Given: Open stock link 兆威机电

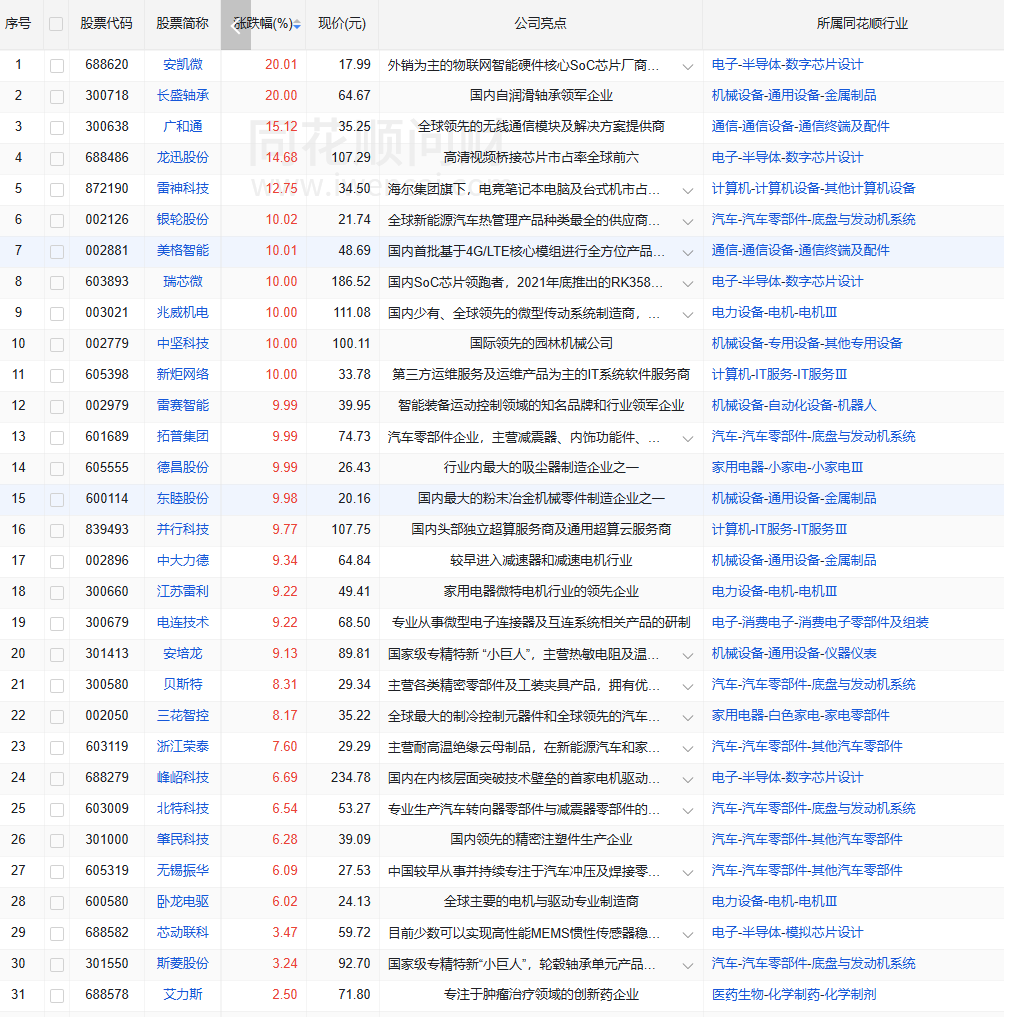Looking at the screenshot, I should point(183,313).
